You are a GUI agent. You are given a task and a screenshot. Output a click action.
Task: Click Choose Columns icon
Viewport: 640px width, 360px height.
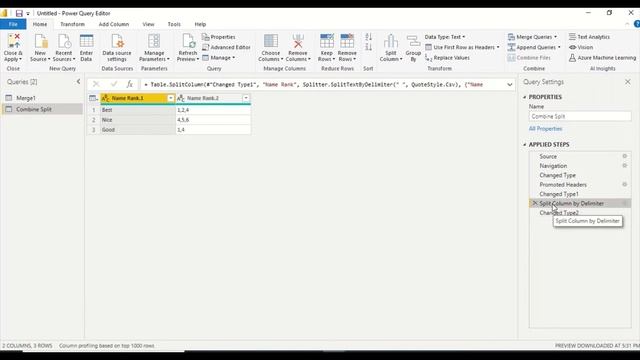pyautogui.click(x=271, y=41)
